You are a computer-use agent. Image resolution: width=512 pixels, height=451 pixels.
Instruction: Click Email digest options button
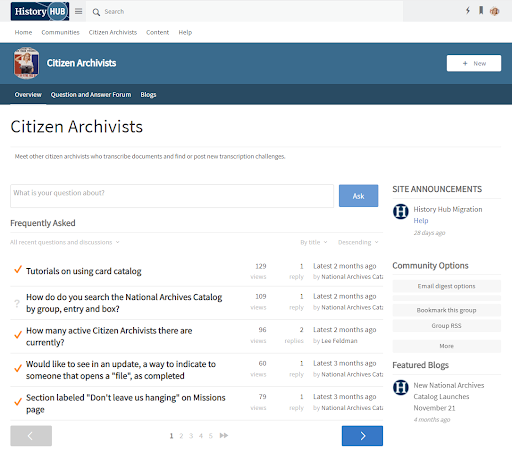click(446, 286)
